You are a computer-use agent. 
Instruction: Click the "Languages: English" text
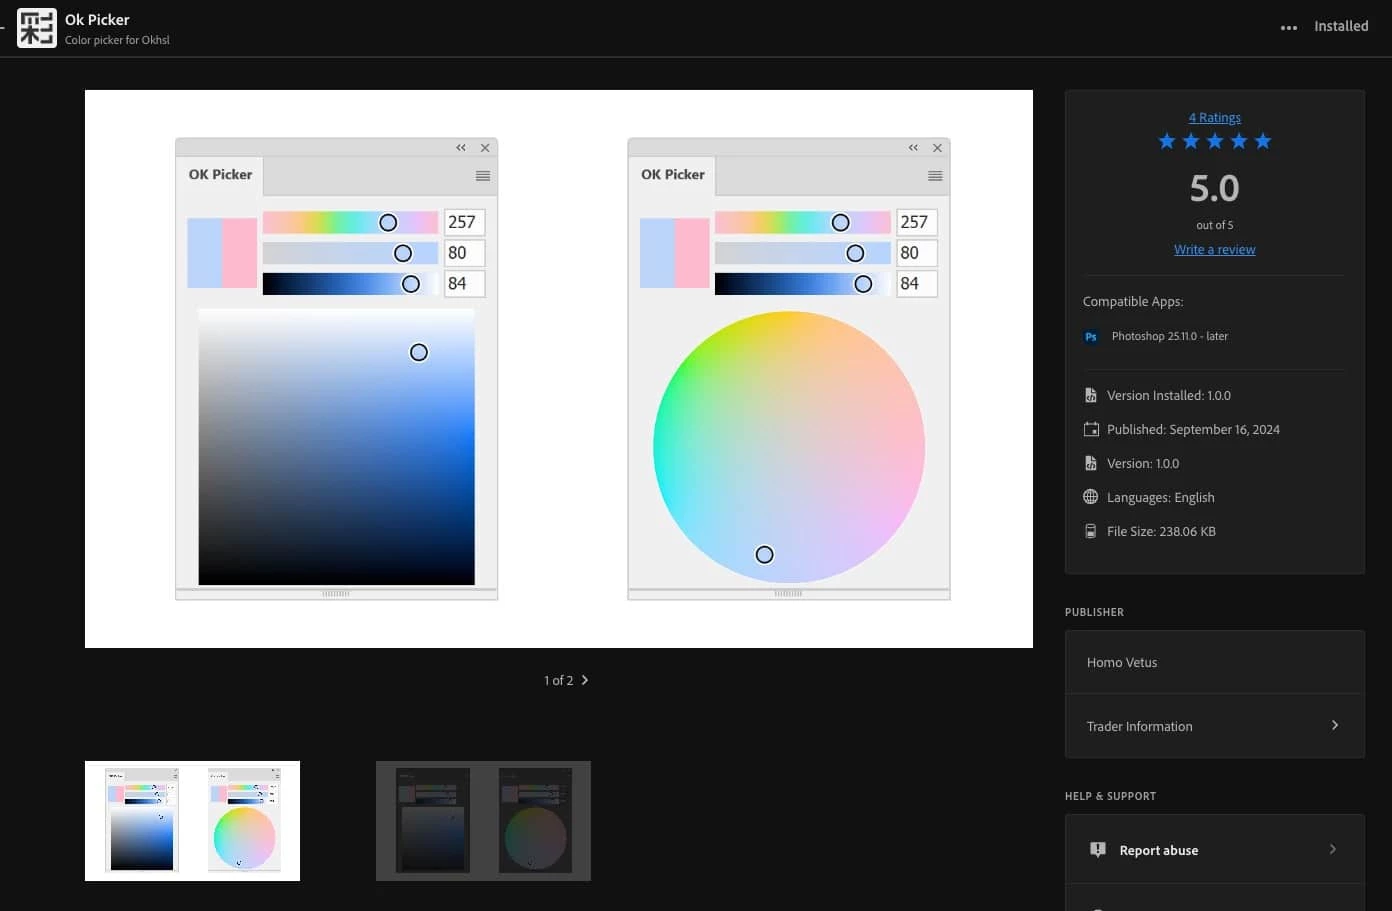pyautogui.click(x=1160, y=497)
